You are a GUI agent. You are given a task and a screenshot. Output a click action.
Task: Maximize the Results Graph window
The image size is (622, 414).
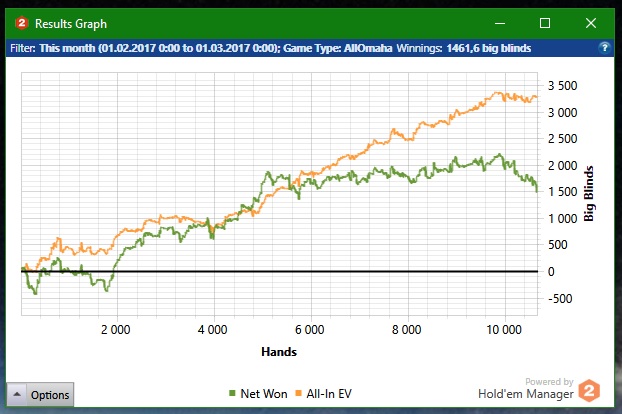[545, 23]
